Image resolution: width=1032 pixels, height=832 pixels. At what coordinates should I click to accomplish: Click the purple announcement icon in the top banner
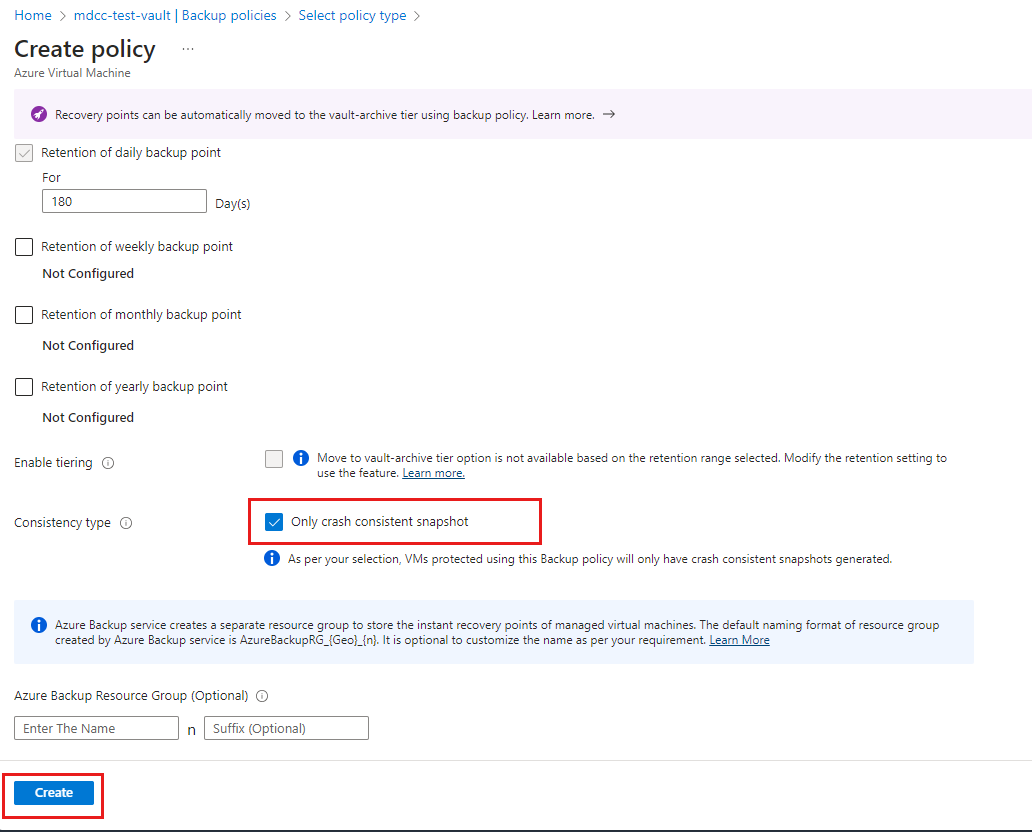38,114
